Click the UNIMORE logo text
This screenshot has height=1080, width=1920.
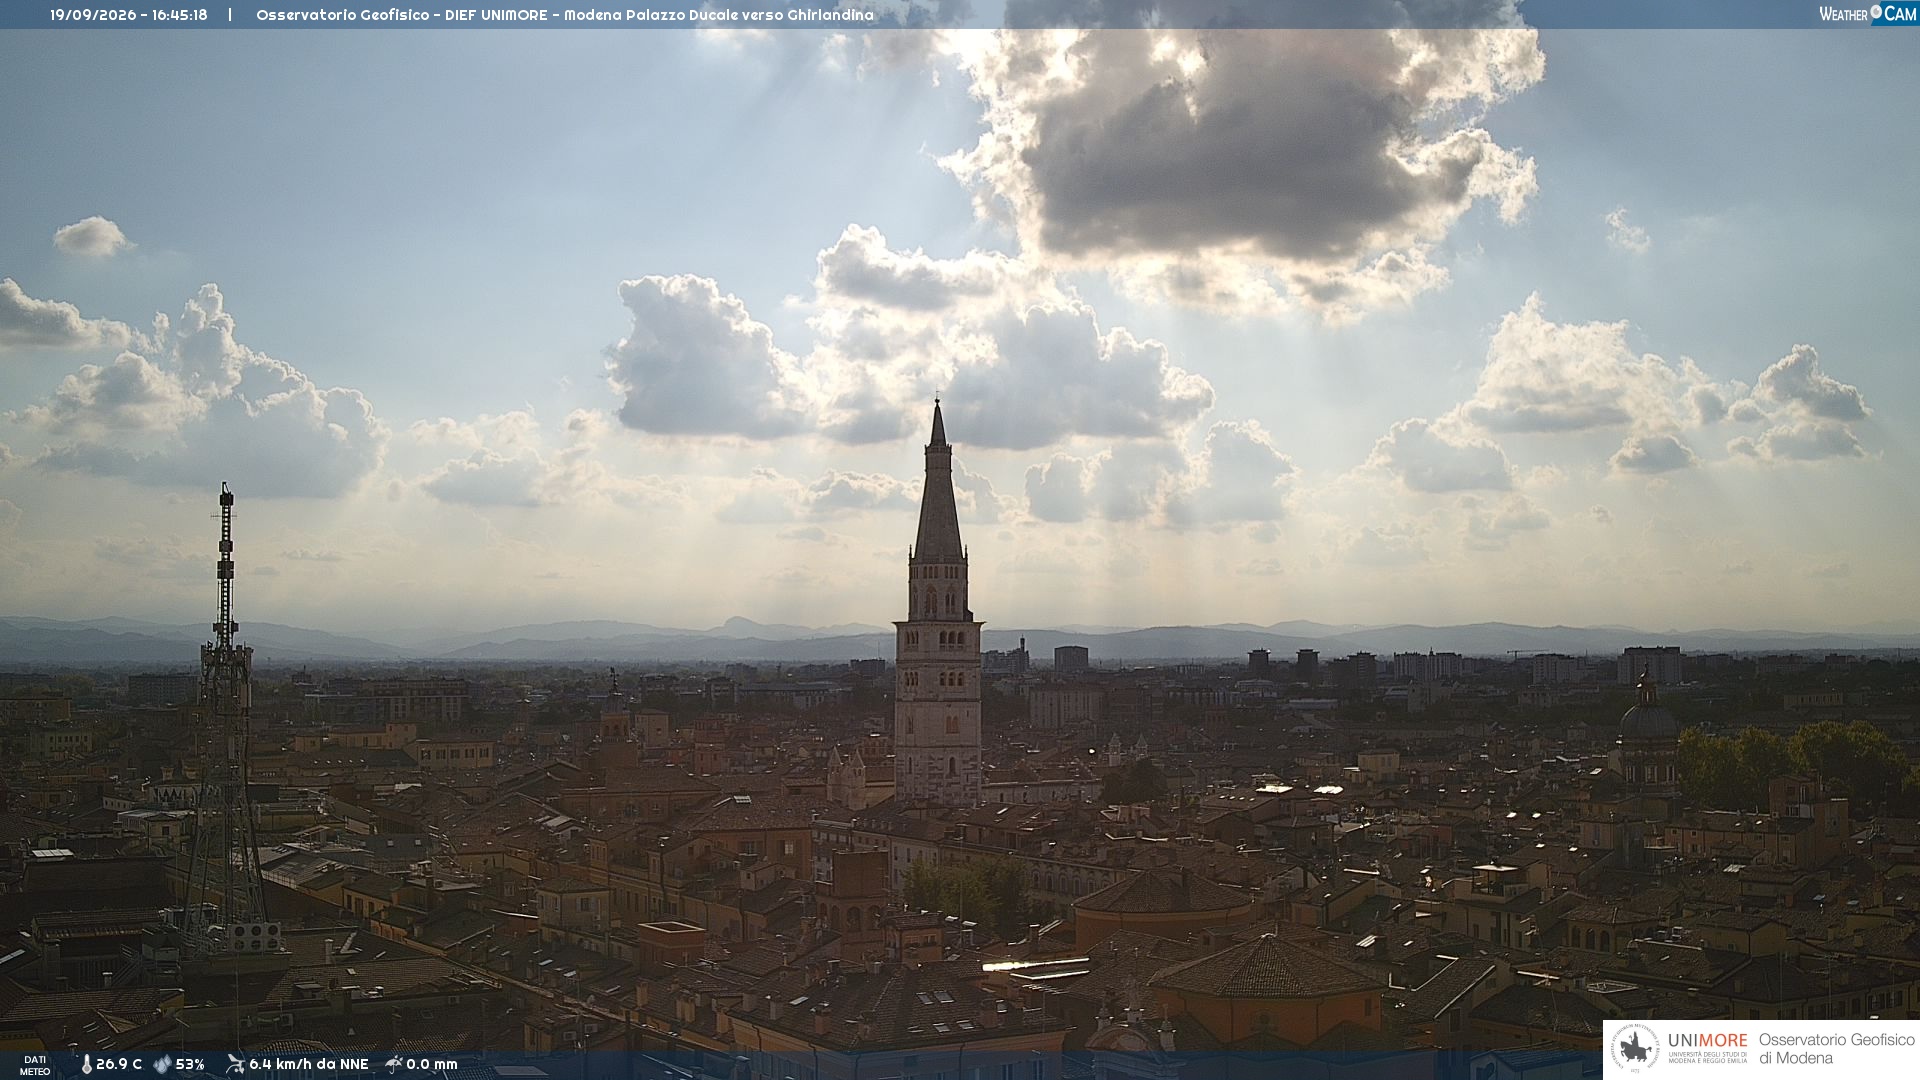click(x=1707, y=1040)
